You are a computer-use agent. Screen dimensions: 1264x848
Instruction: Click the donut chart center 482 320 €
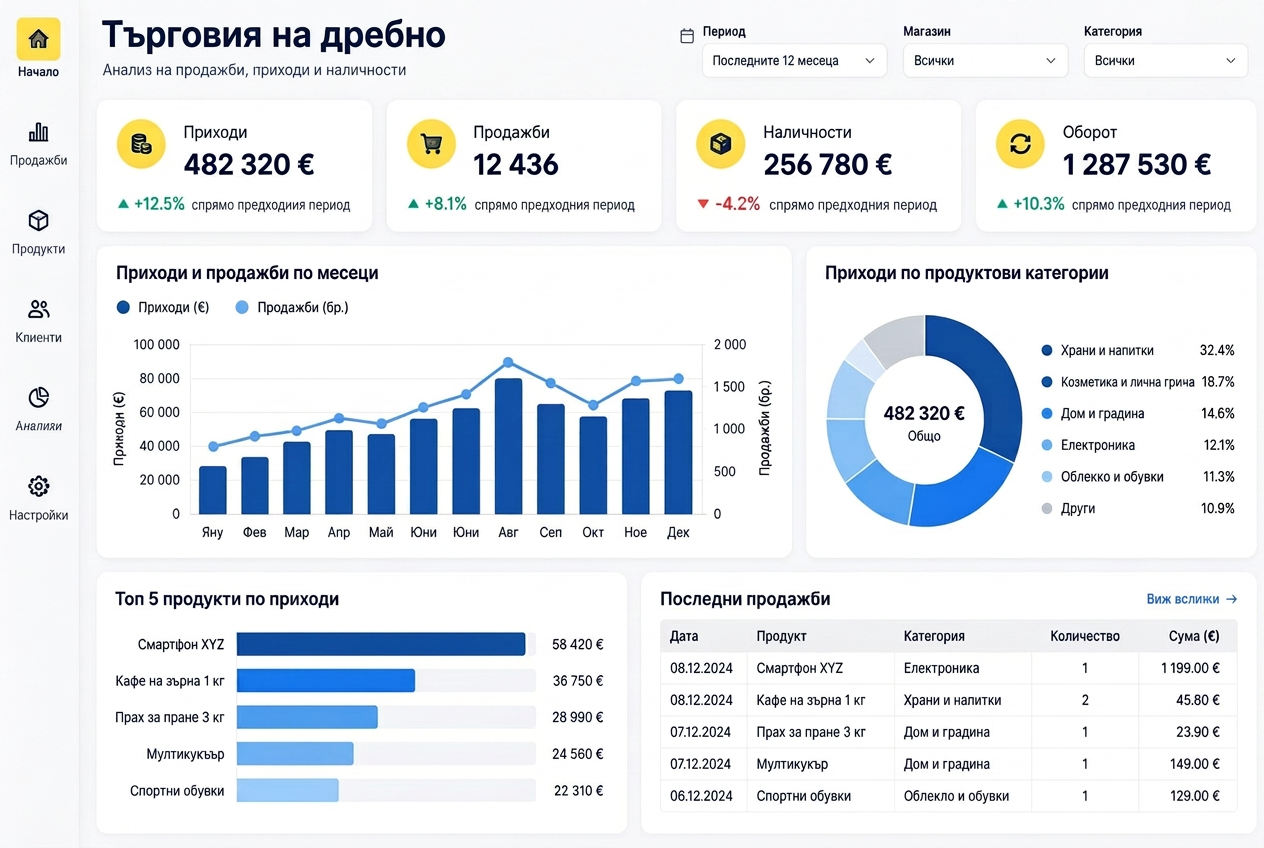pos(924,413)
